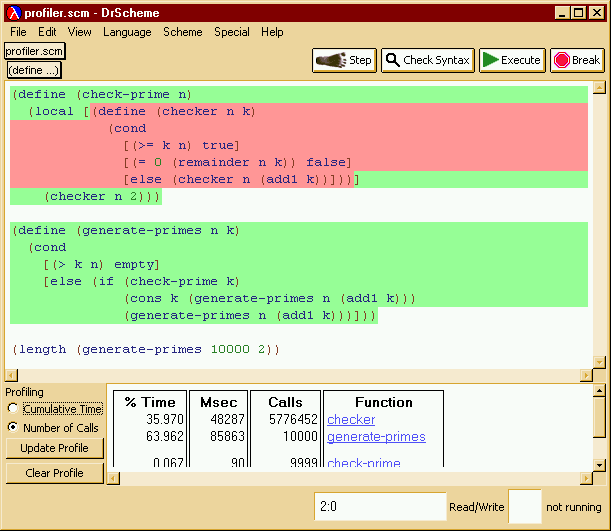Click the 5776452 calls value

tap(293, 419)
